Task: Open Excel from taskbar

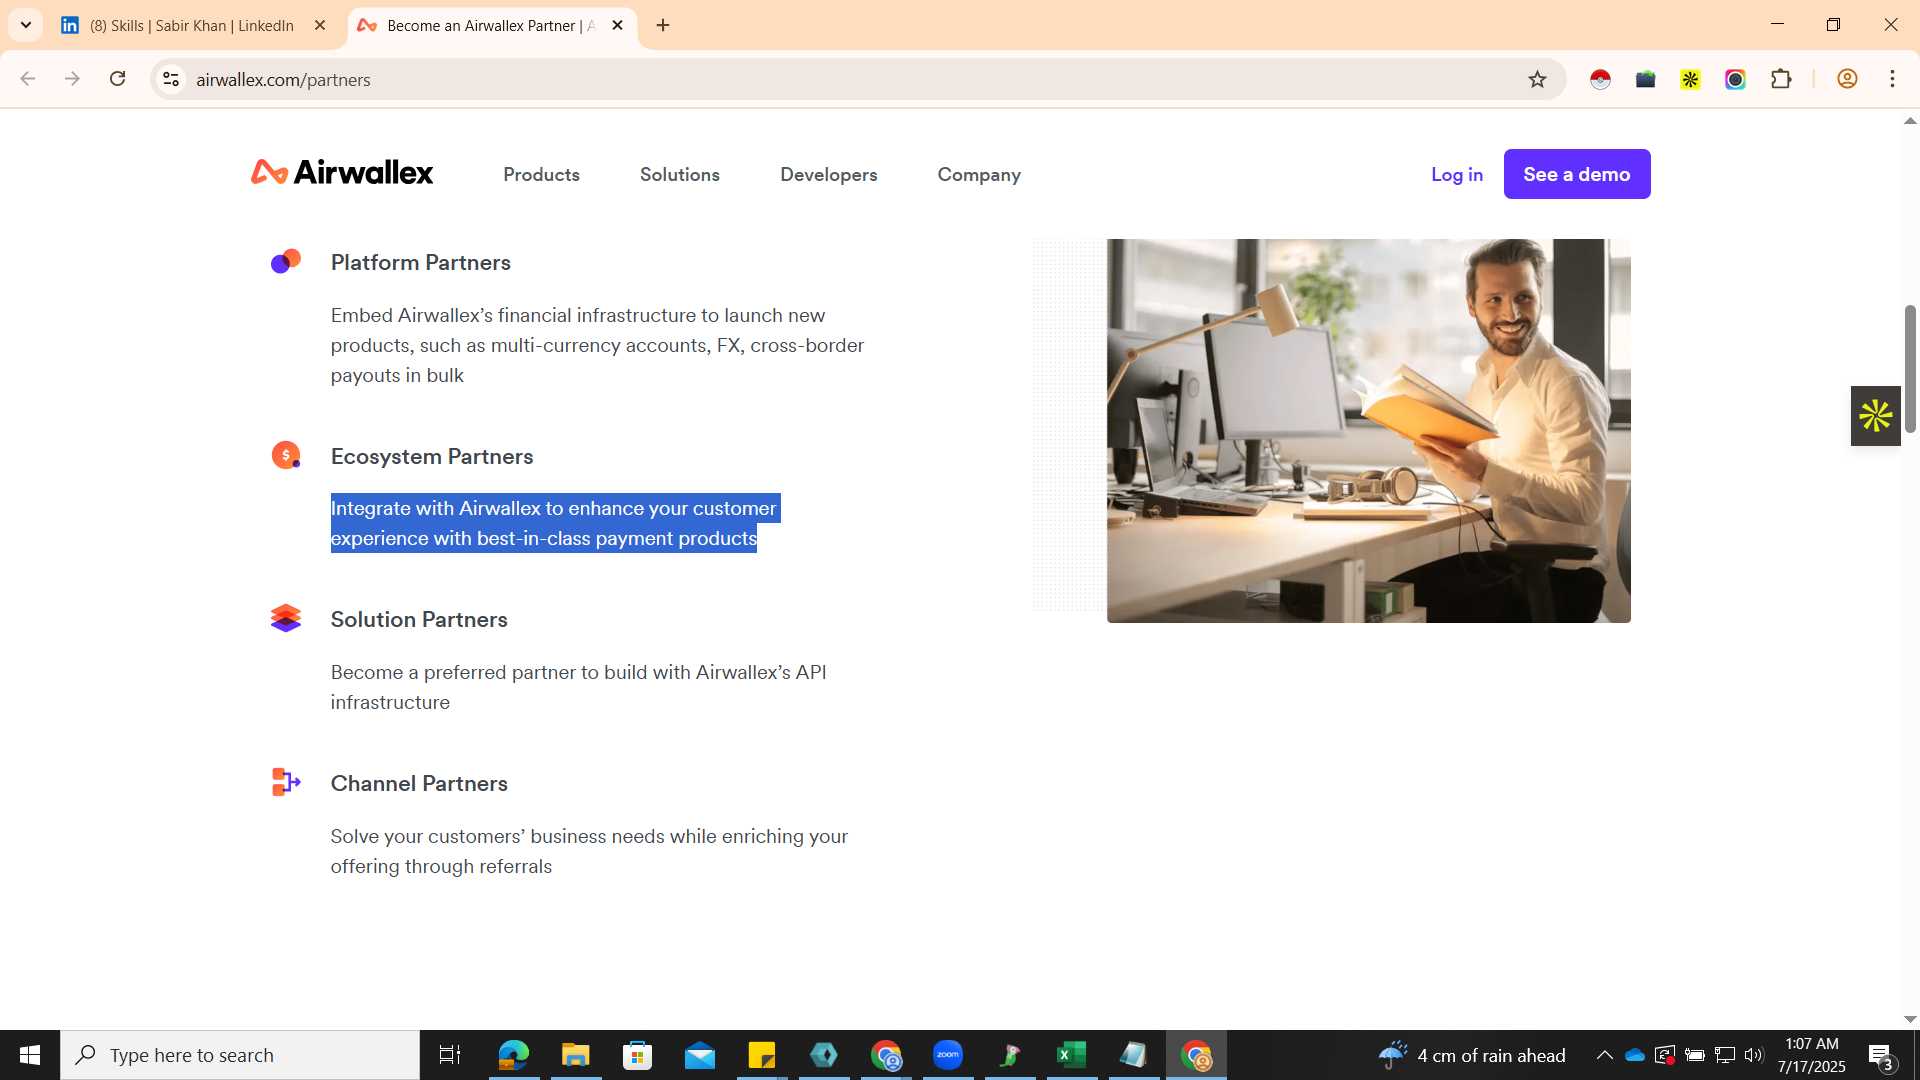Action: [1072, 1055]
